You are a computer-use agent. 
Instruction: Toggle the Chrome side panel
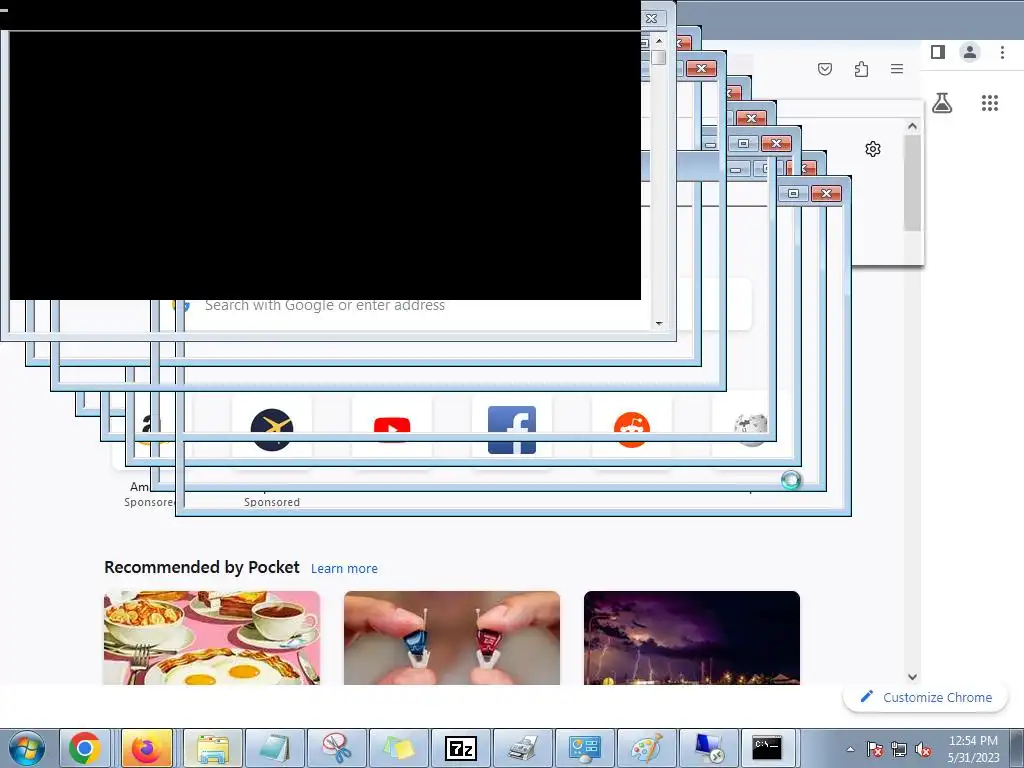(x=938, y=52)
